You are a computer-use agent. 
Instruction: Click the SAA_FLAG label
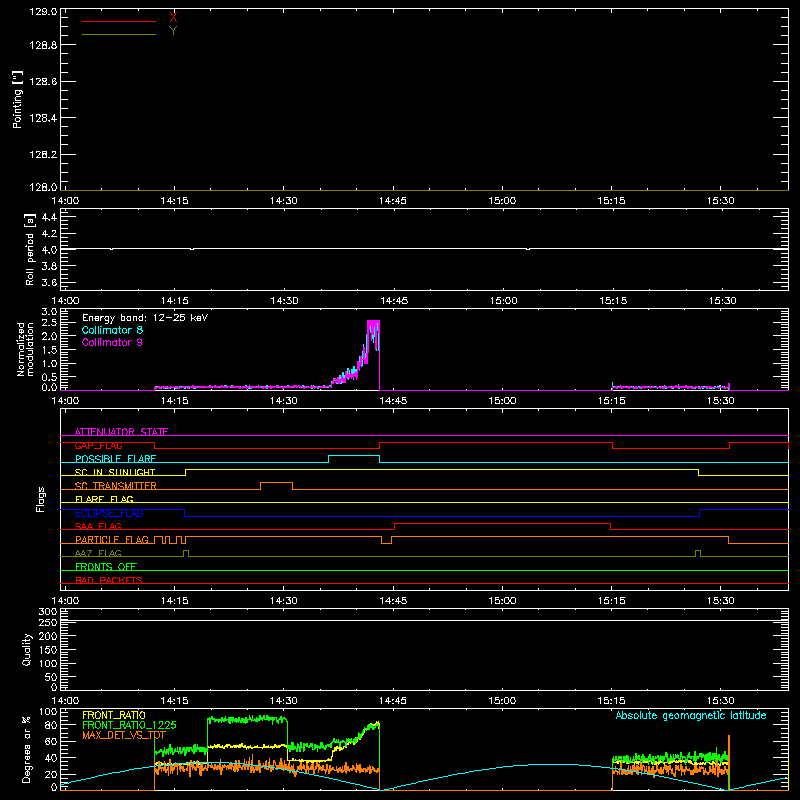(98, 526)
